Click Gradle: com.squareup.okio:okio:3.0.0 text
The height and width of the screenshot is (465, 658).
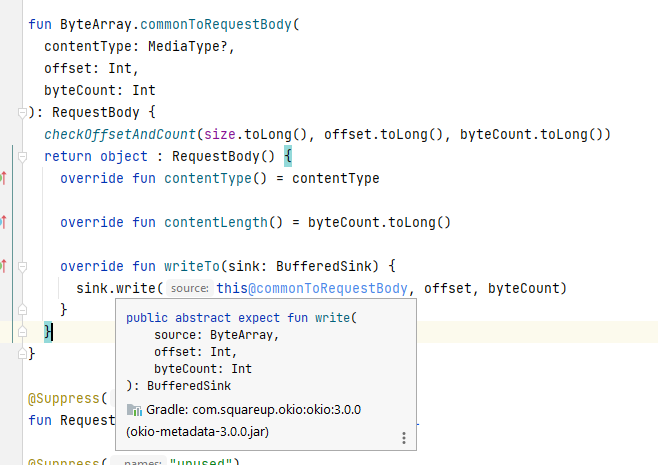tap(253, 410)
